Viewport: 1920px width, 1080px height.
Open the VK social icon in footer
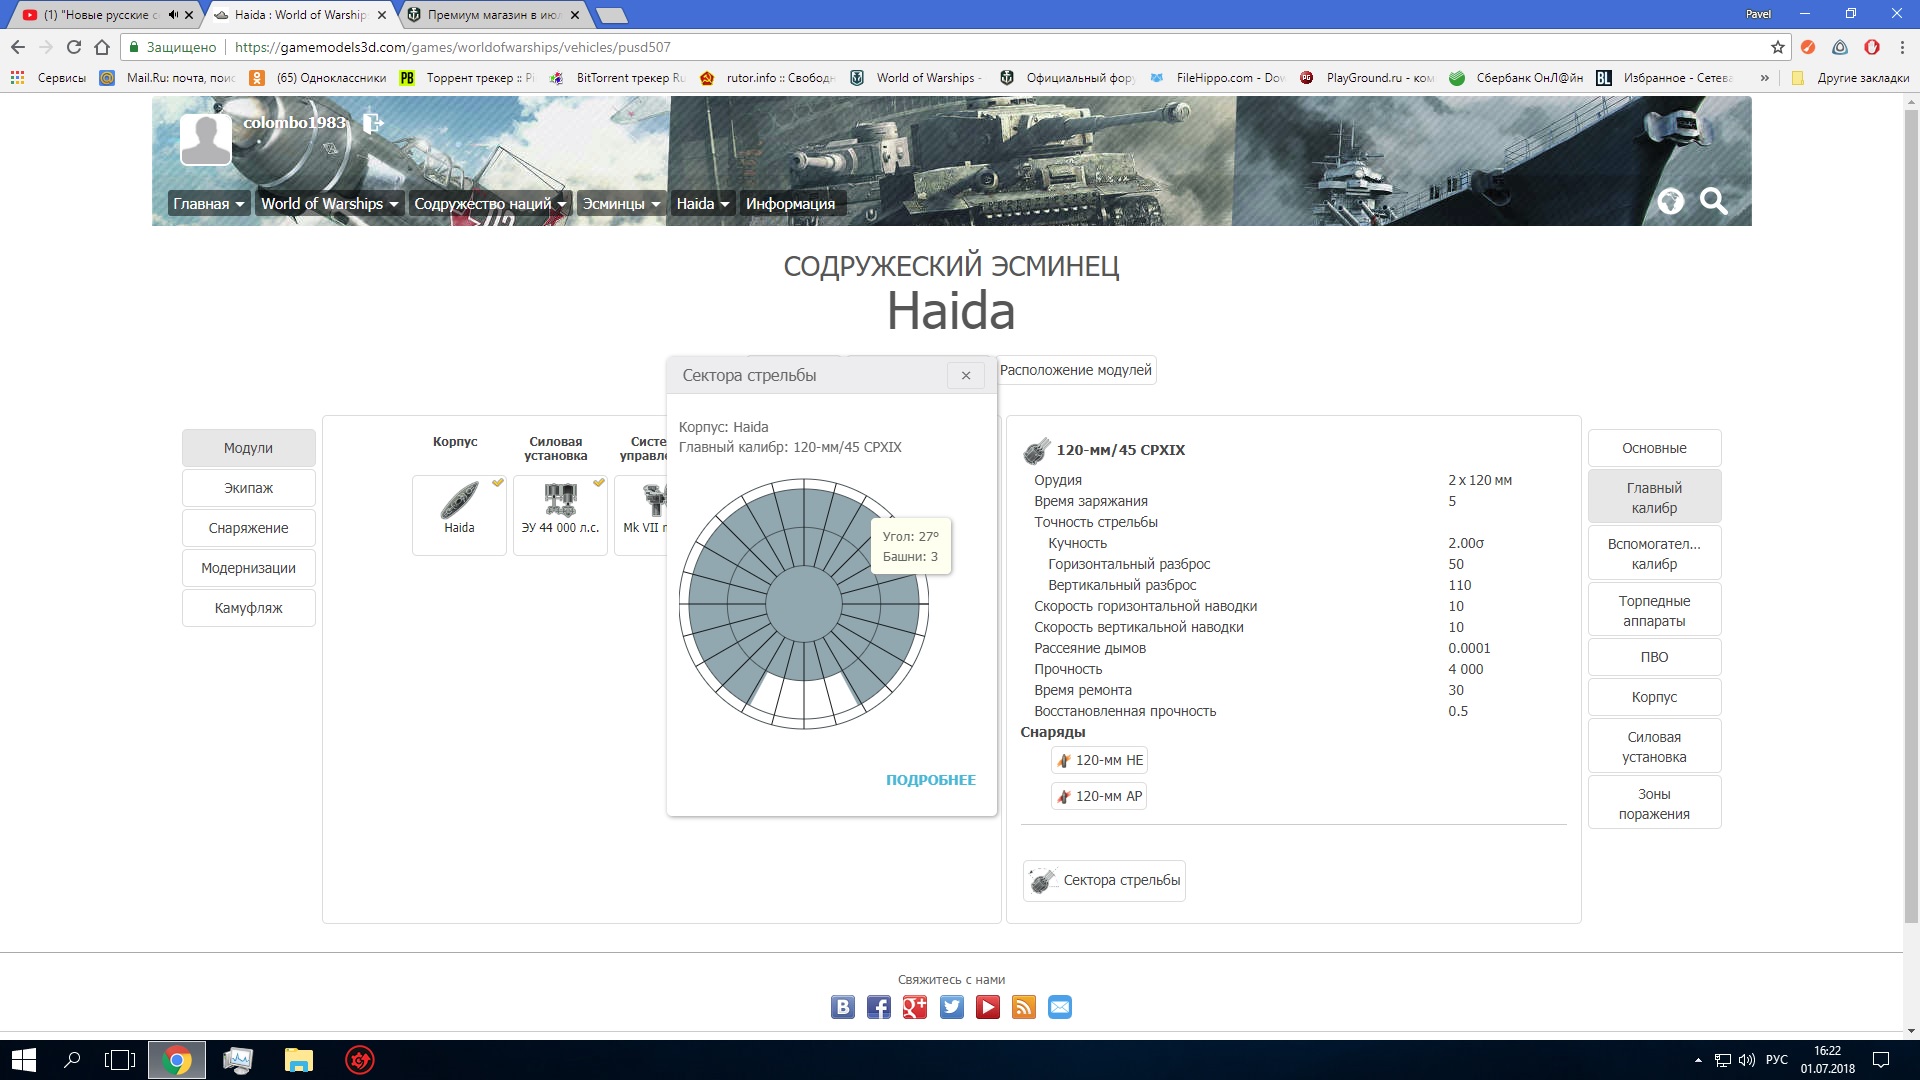point(843,1007)
